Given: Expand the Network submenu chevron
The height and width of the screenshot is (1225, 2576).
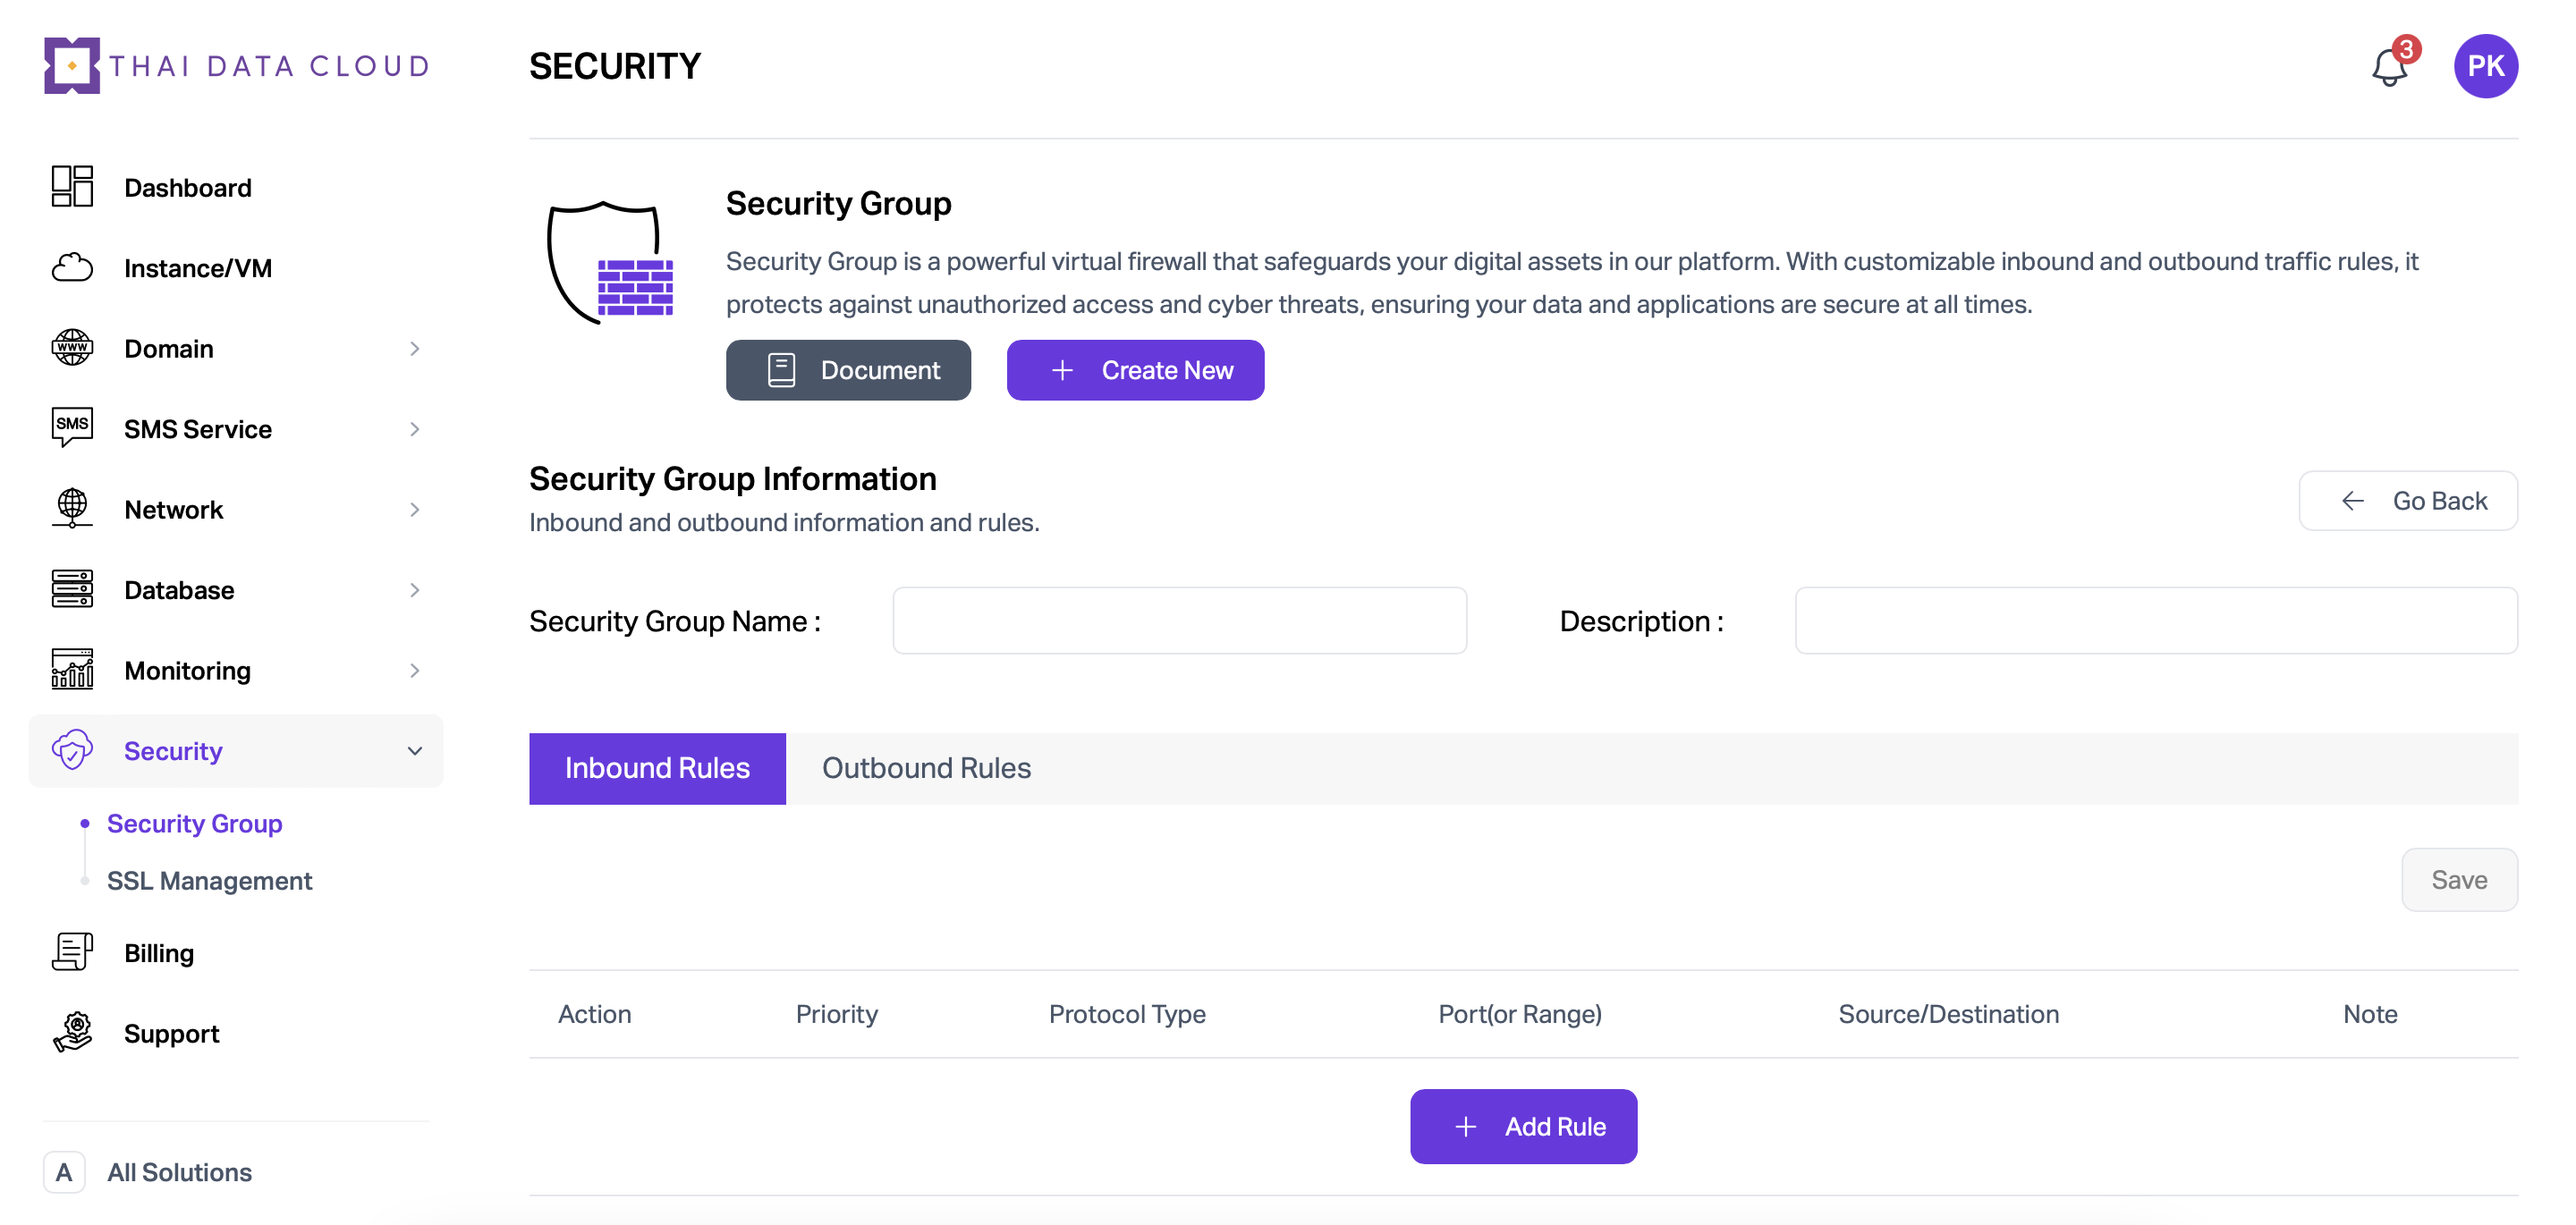Looking at the screenshot, I should (x=414, y=510).
